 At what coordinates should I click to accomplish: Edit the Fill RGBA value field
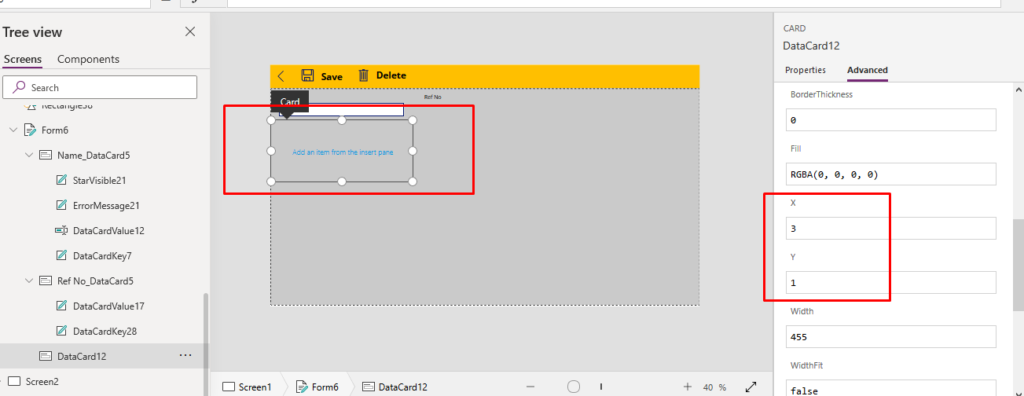(x=891, y=174)
